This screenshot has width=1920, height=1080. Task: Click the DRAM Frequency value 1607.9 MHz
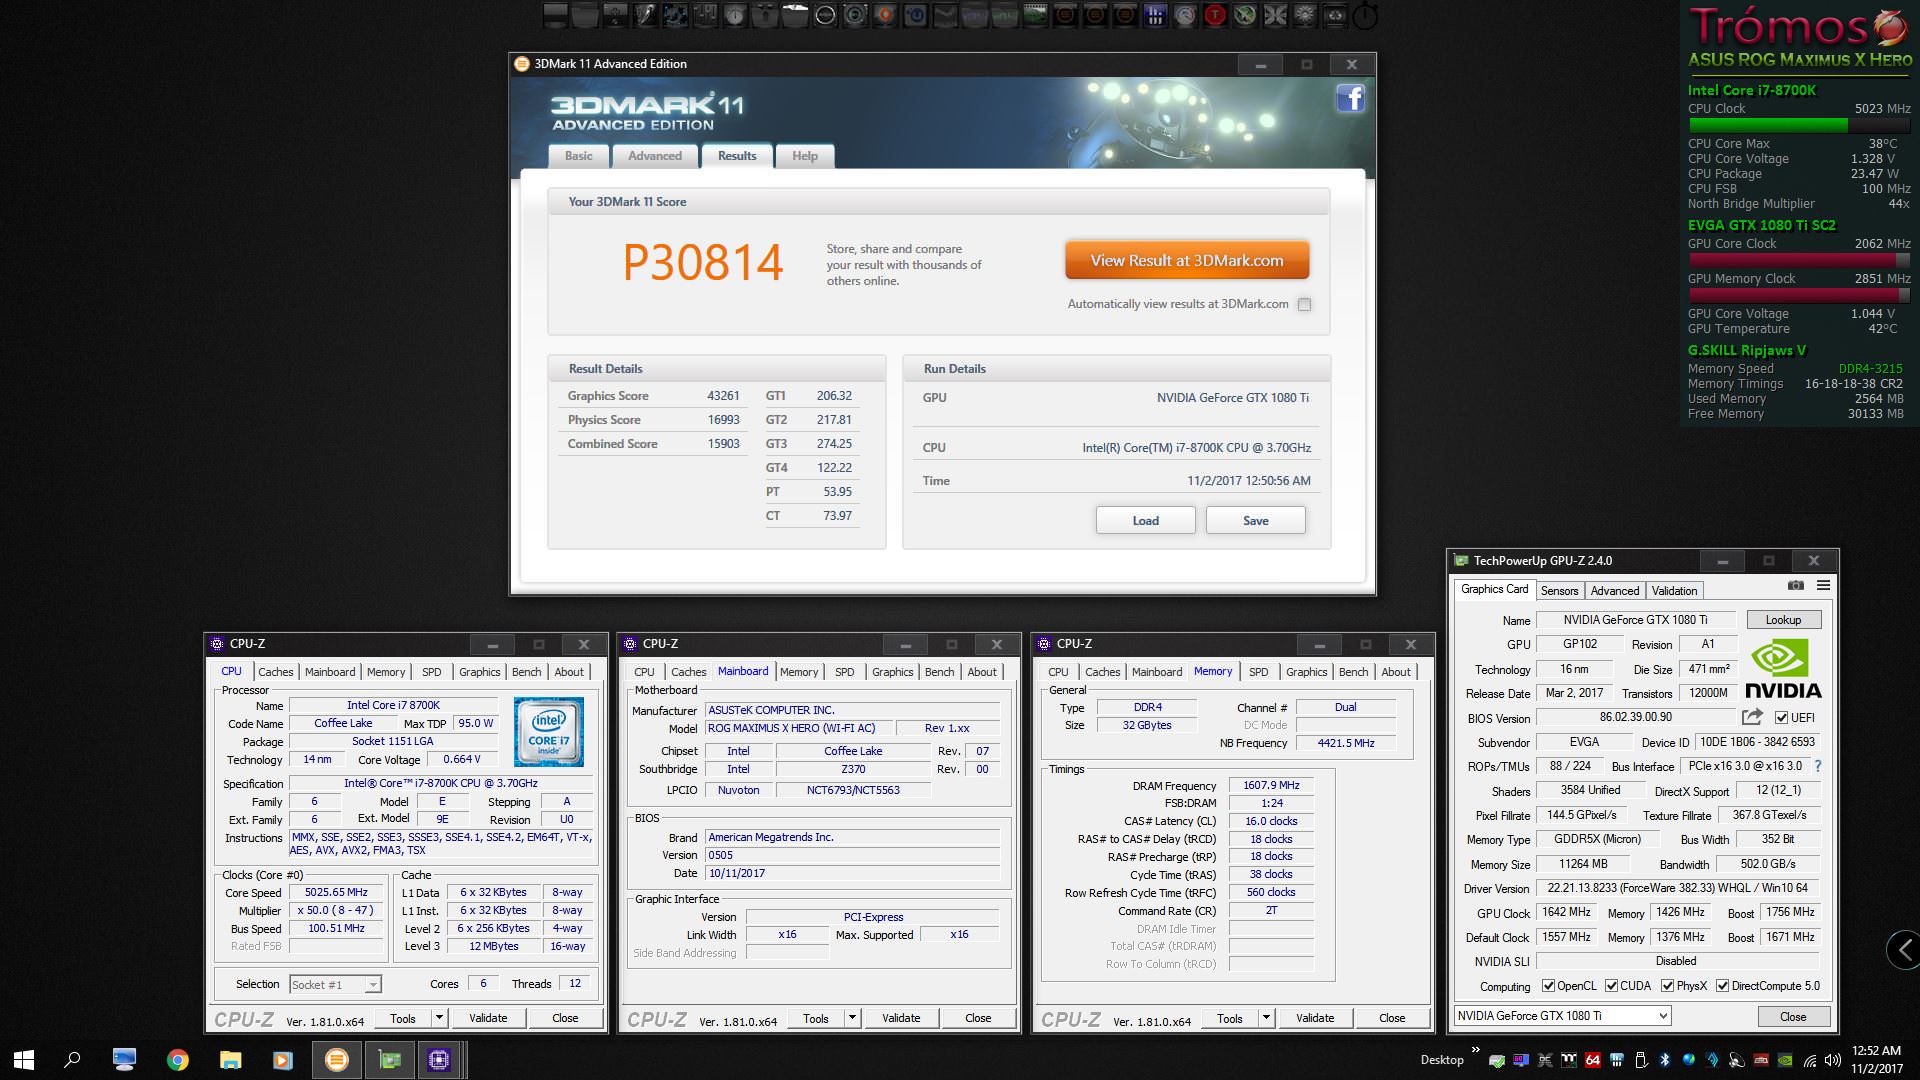click(x=1271, y=785)
